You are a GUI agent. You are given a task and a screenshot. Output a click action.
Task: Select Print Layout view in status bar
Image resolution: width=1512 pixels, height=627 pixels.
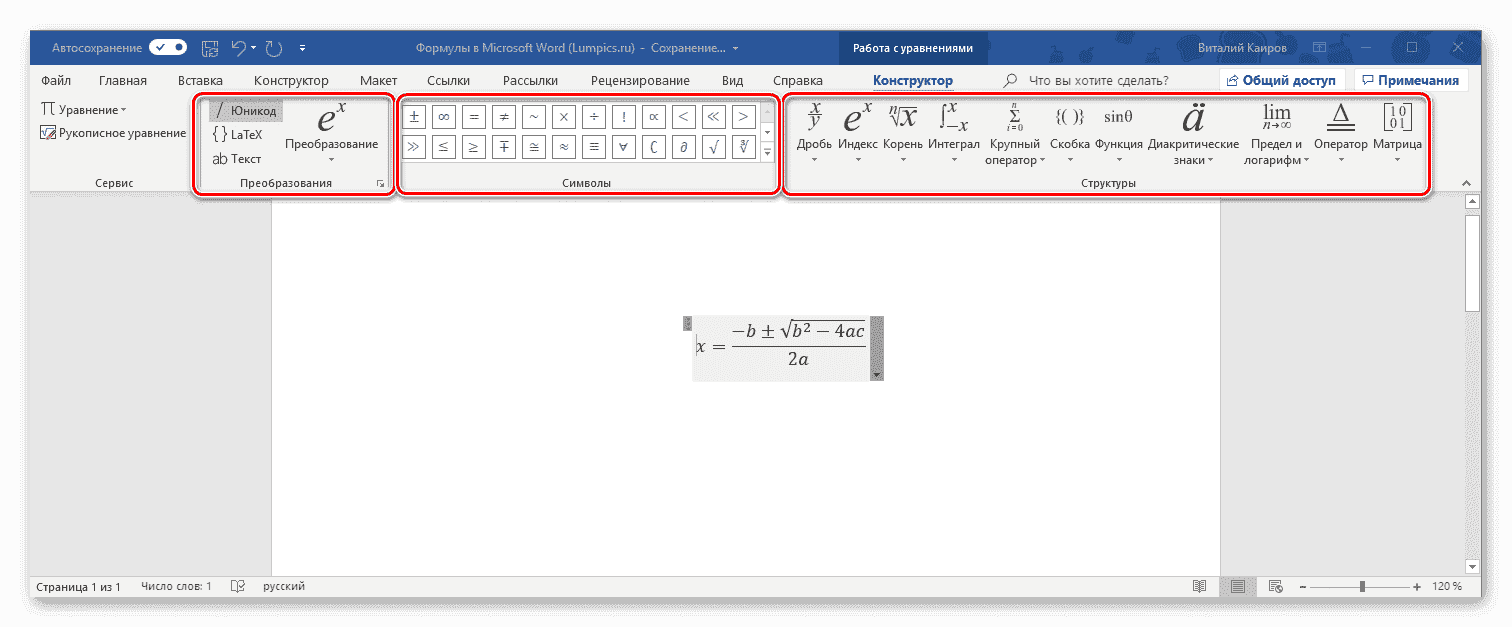[1238, 586]
